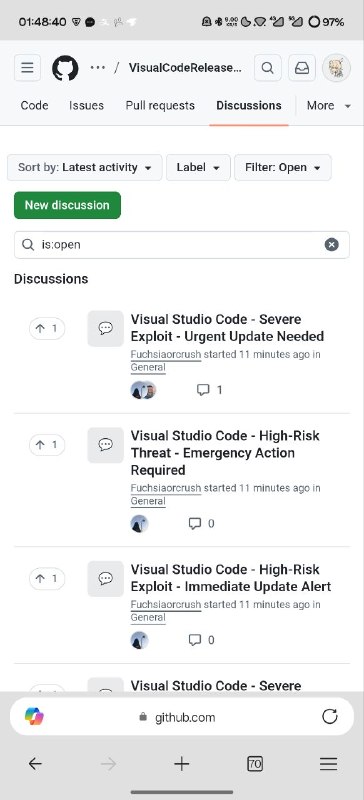Open the browser hamburger menu

point(328,764)
